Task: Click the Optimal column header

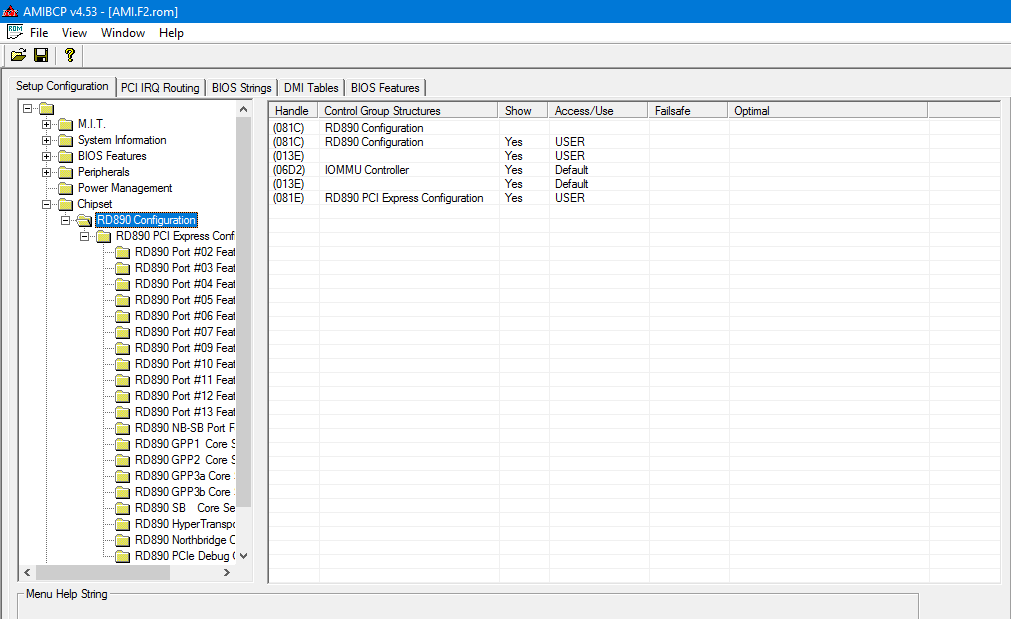Action: coord(828,111)
